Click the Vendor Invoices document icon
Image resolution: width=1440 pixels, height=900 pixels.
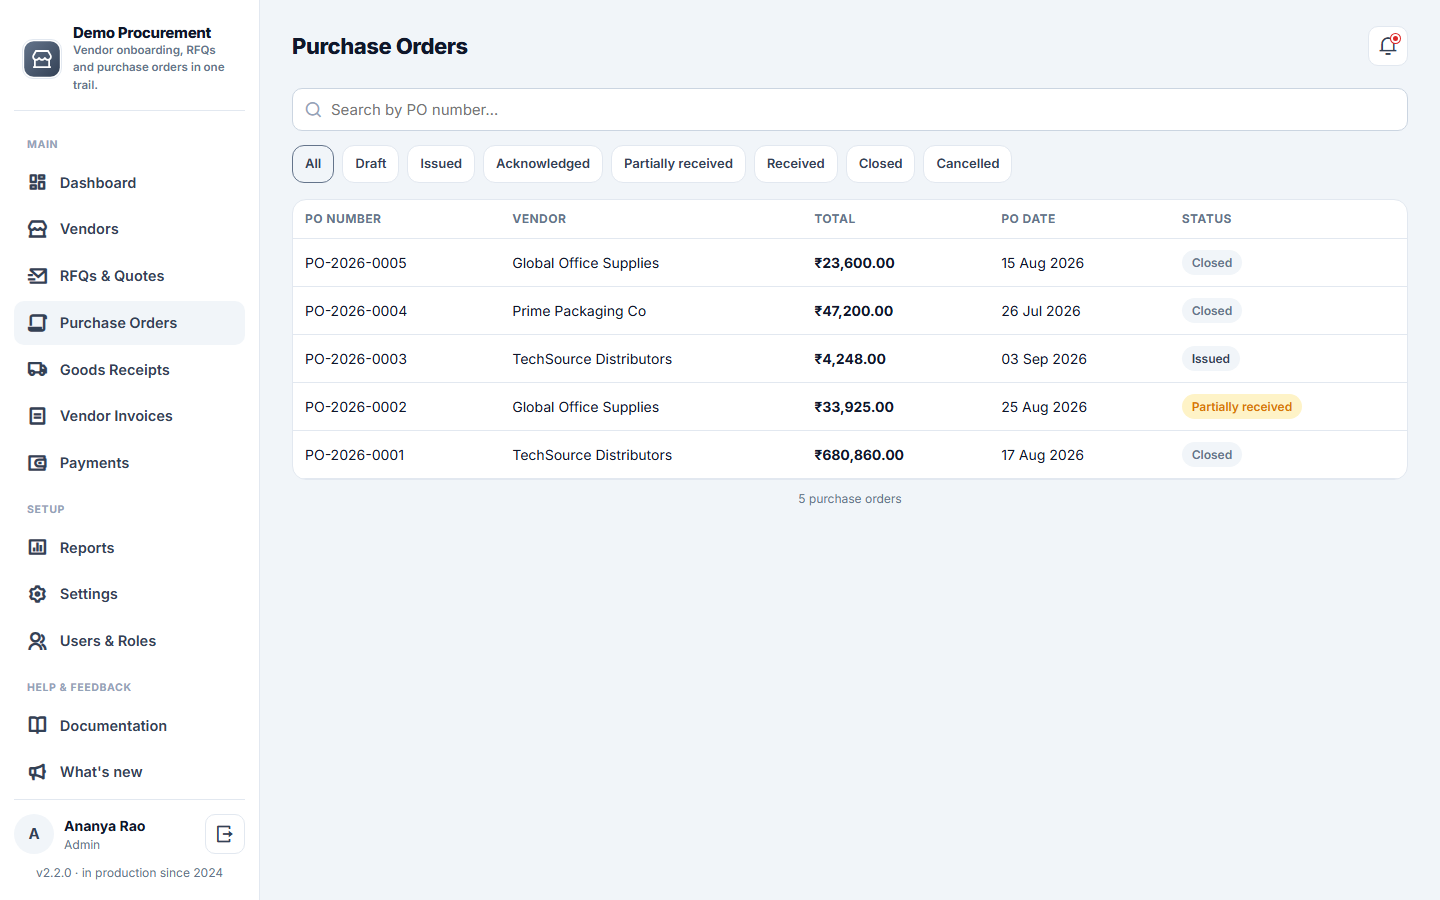point(37,416)
